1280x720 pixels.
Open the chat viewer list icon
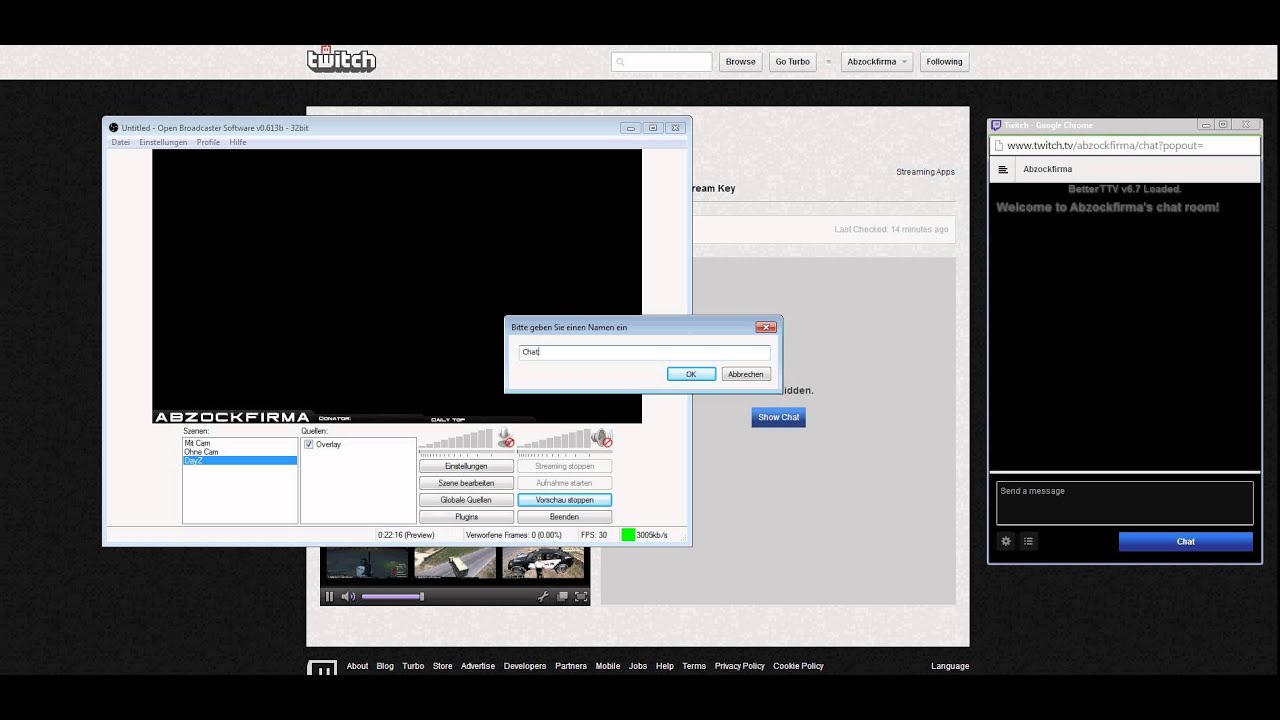coord(1028,541)
